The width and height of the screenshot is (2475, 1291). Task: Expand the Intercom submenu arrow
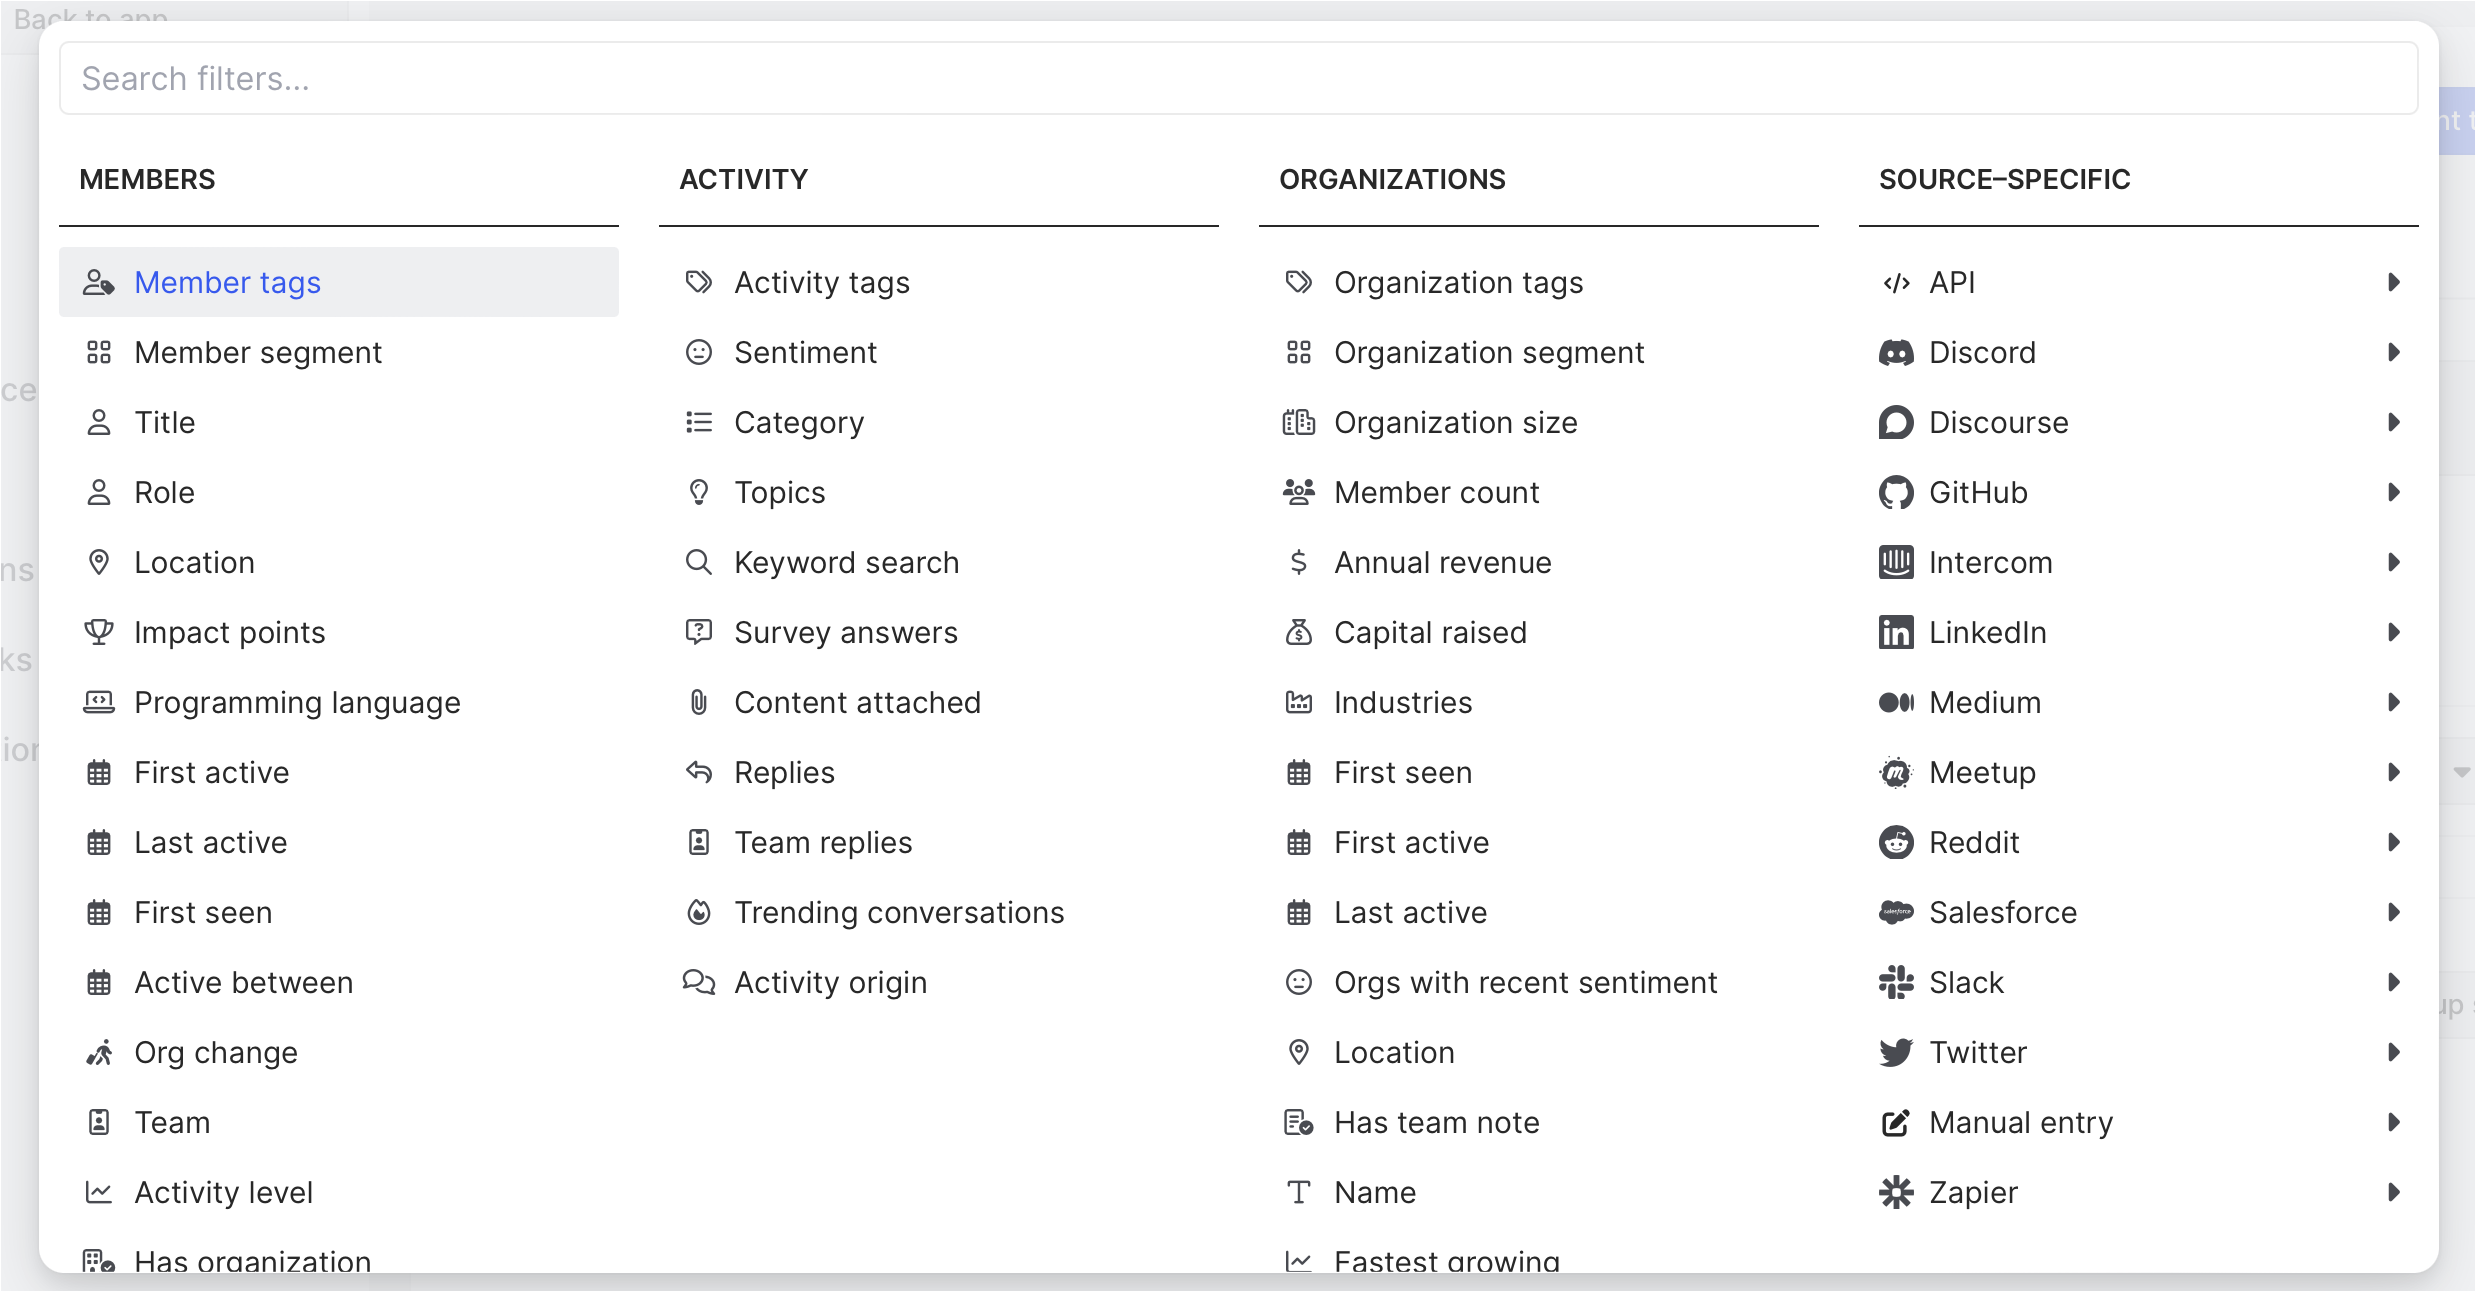coord(2393,563)
